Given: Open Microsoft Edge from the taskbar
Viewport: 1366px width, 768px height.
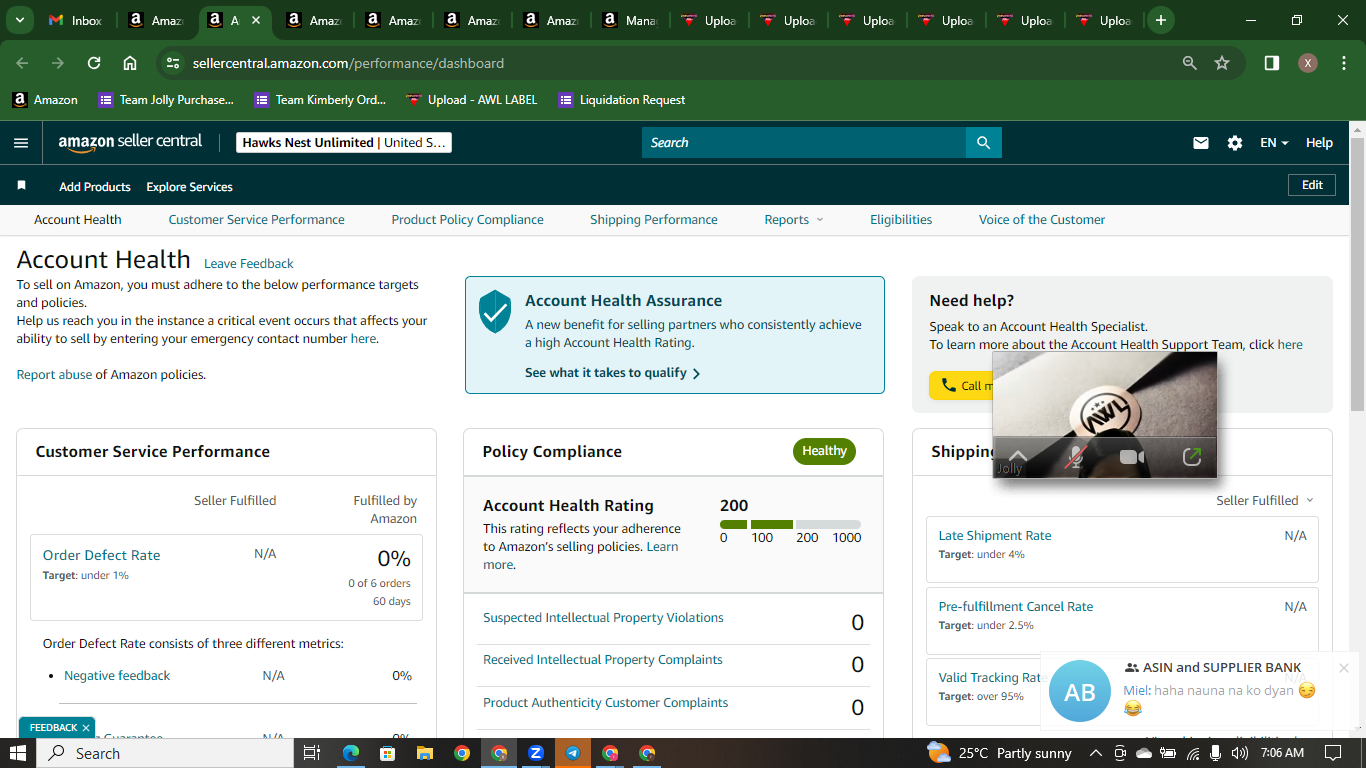Looking at the screenshot, I should point(350,753).
